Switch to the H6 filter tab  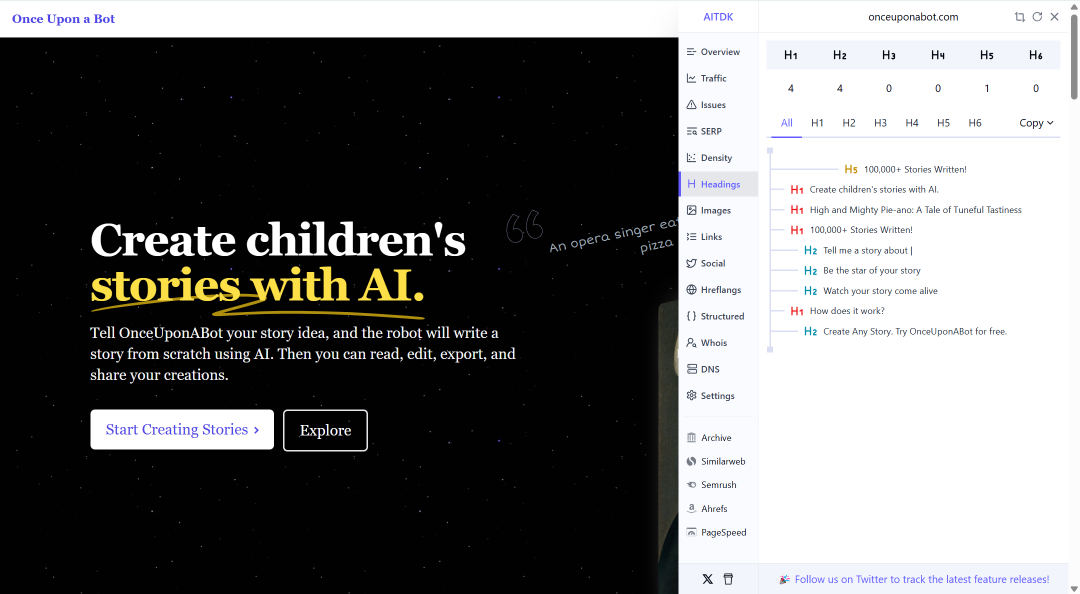(x=975, y=123)
